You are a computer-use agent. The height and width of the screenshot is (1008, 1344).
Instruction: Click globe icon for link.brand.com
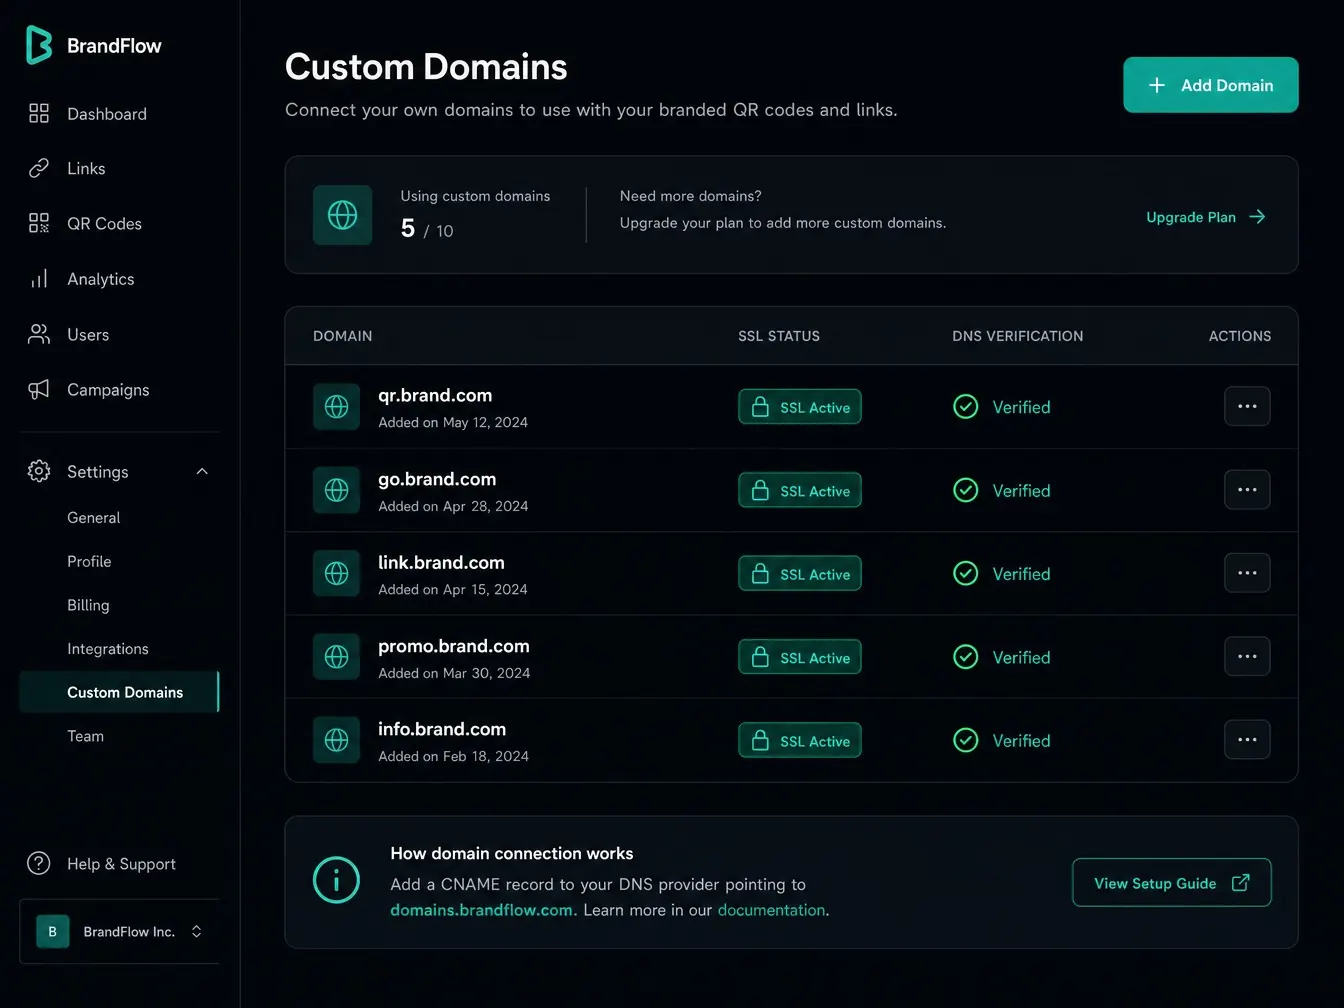337,573
